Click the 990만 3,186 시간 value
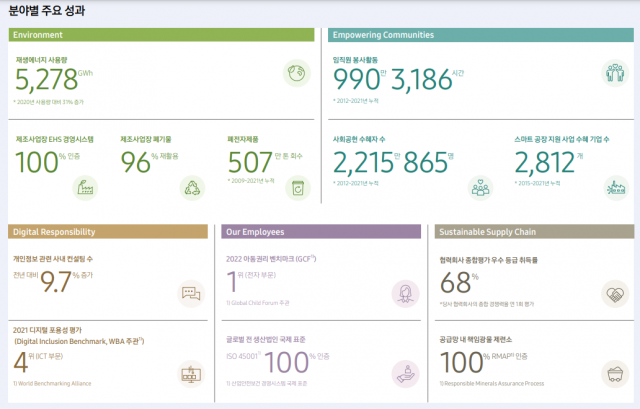 tap(399, 79)
